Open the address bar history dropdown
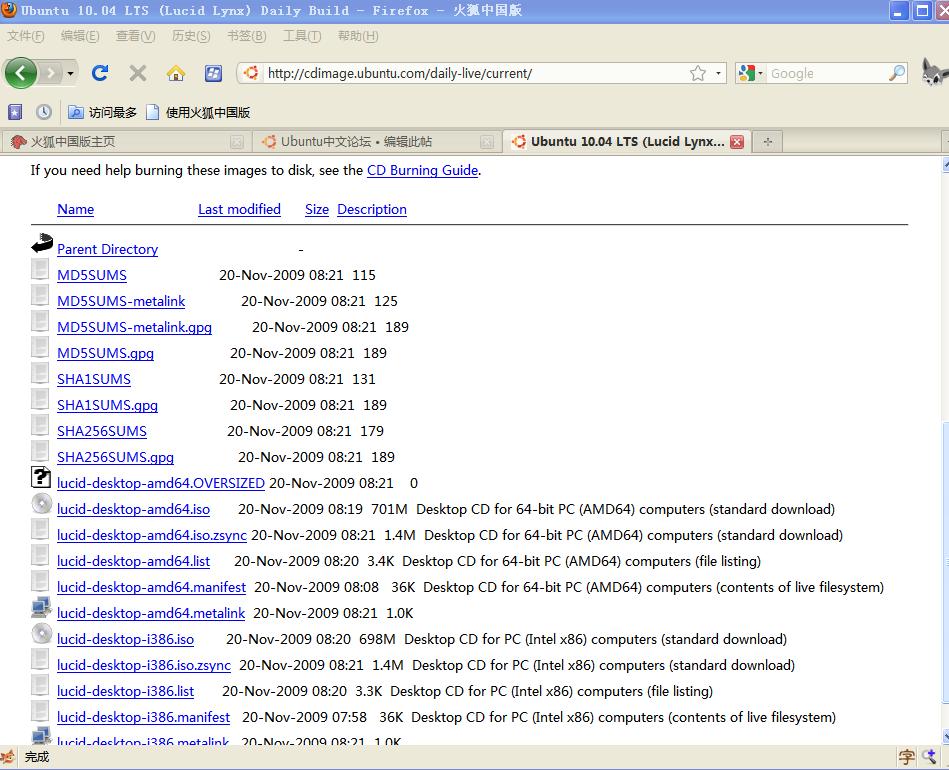Image resolution: width=949 pixels, height=770 pixels. pyautogui.click(x=718, y=73)
